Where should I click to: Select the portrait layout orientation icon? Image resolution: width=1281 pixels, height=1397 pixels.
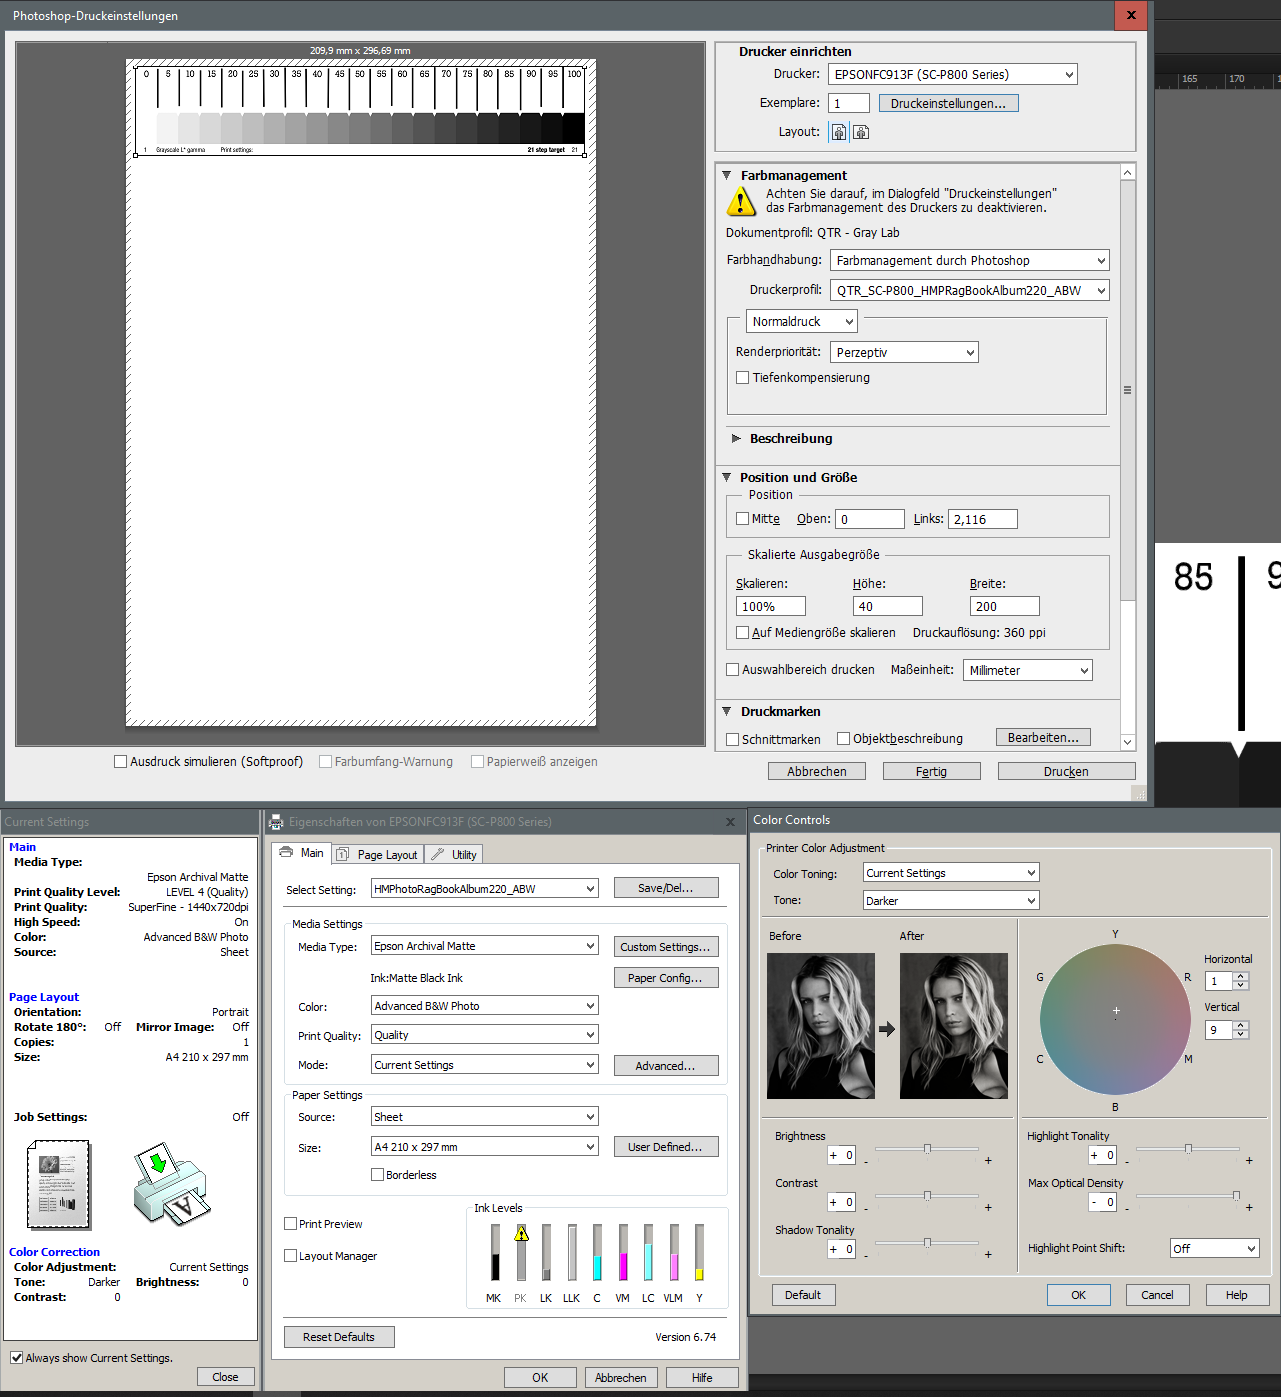[x=839, y=132]
